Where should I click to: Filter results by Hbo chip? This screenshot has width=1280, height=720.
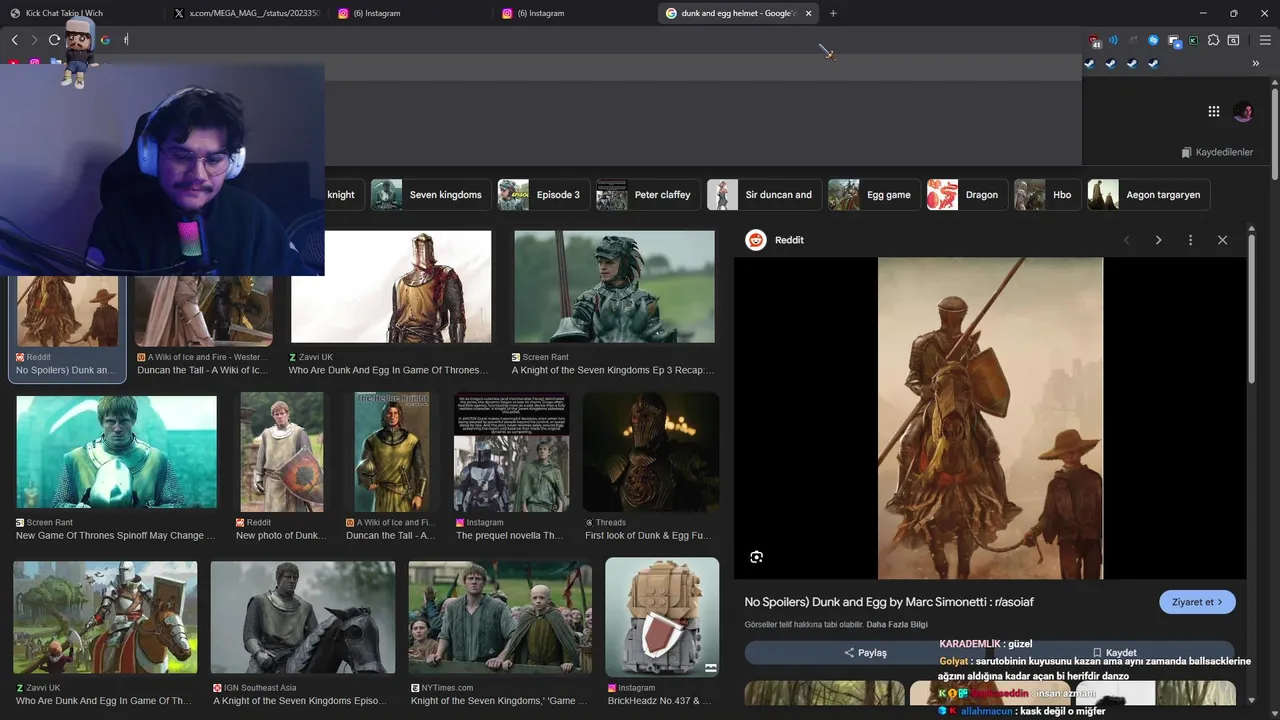1047,195
